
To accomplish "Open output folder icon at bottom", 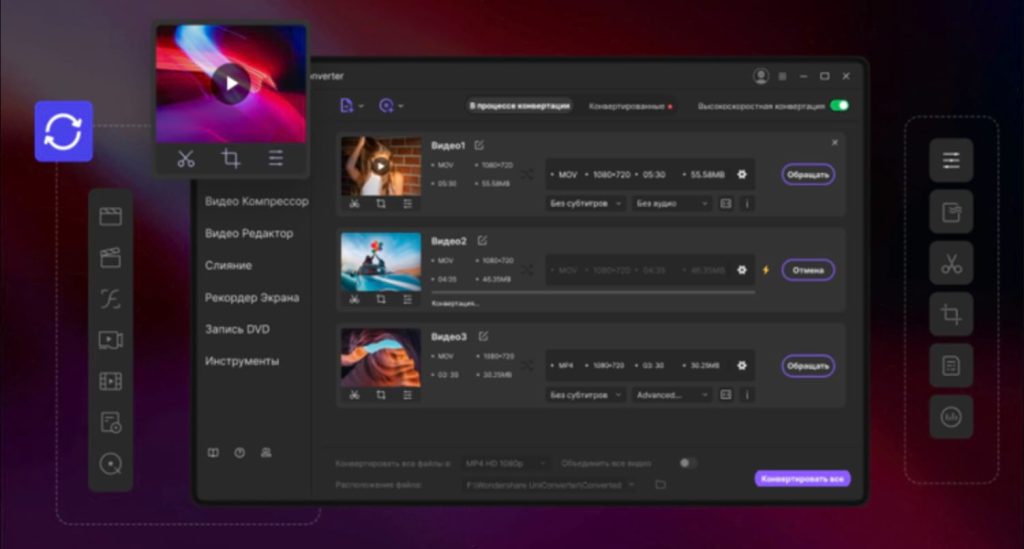I will [660, 484].
